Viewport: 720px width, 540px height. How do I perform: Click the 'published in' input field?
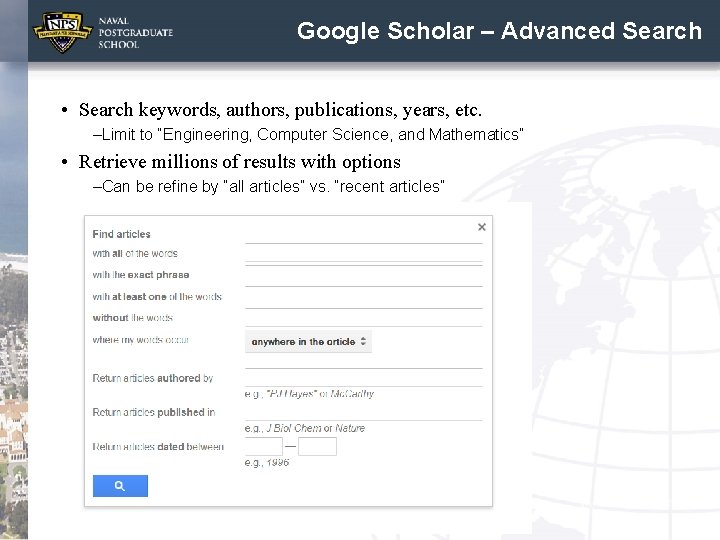click(x=364, y=412)
